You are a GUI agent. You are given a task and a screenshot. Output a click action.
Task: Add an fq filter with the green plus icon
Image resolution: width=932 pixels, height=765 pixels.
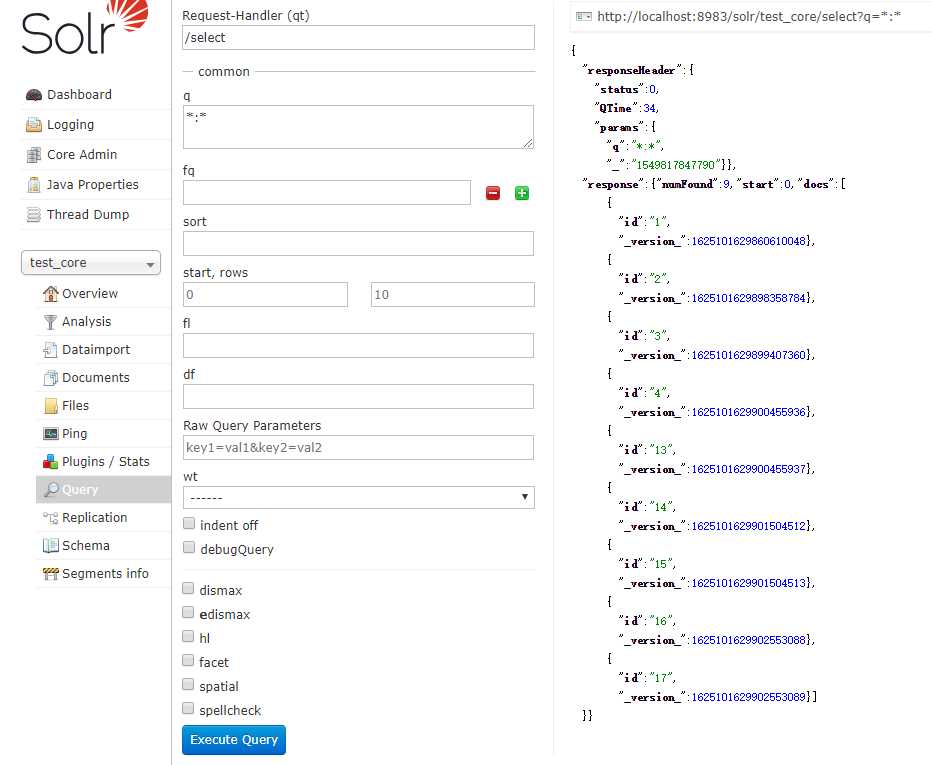522,193
